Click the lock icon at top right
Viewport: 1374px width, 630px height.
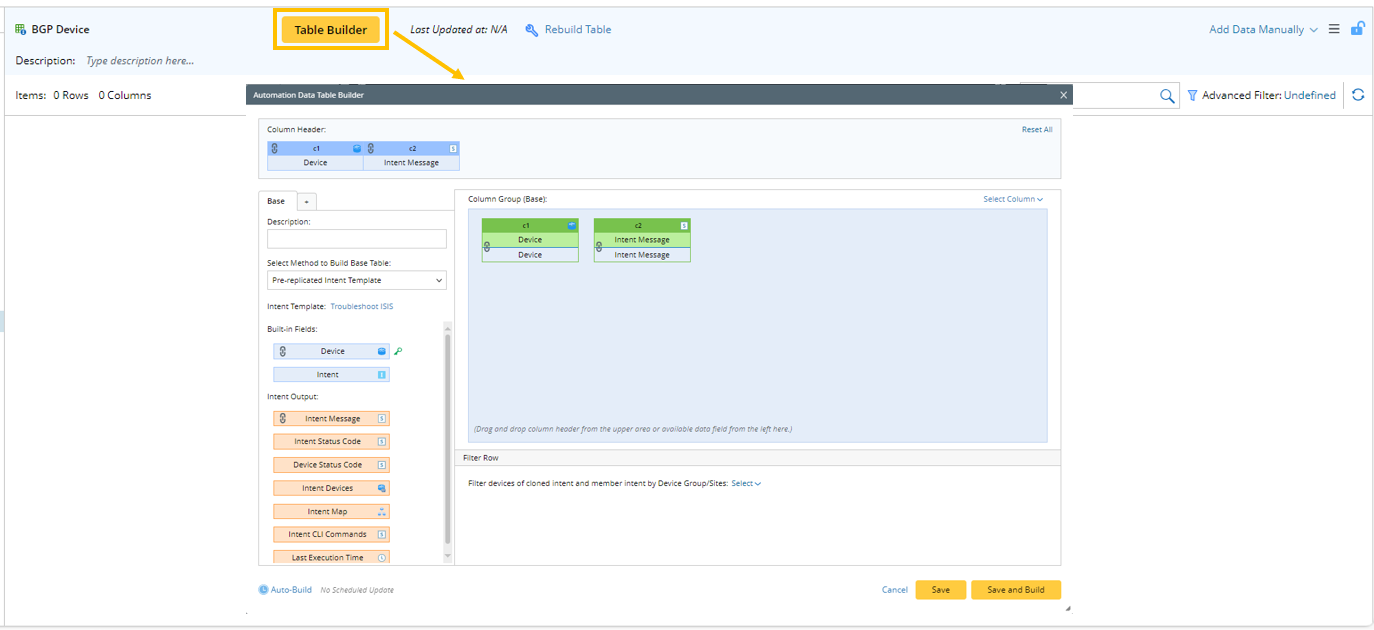pyautogui.click(x=1357, y=29)
